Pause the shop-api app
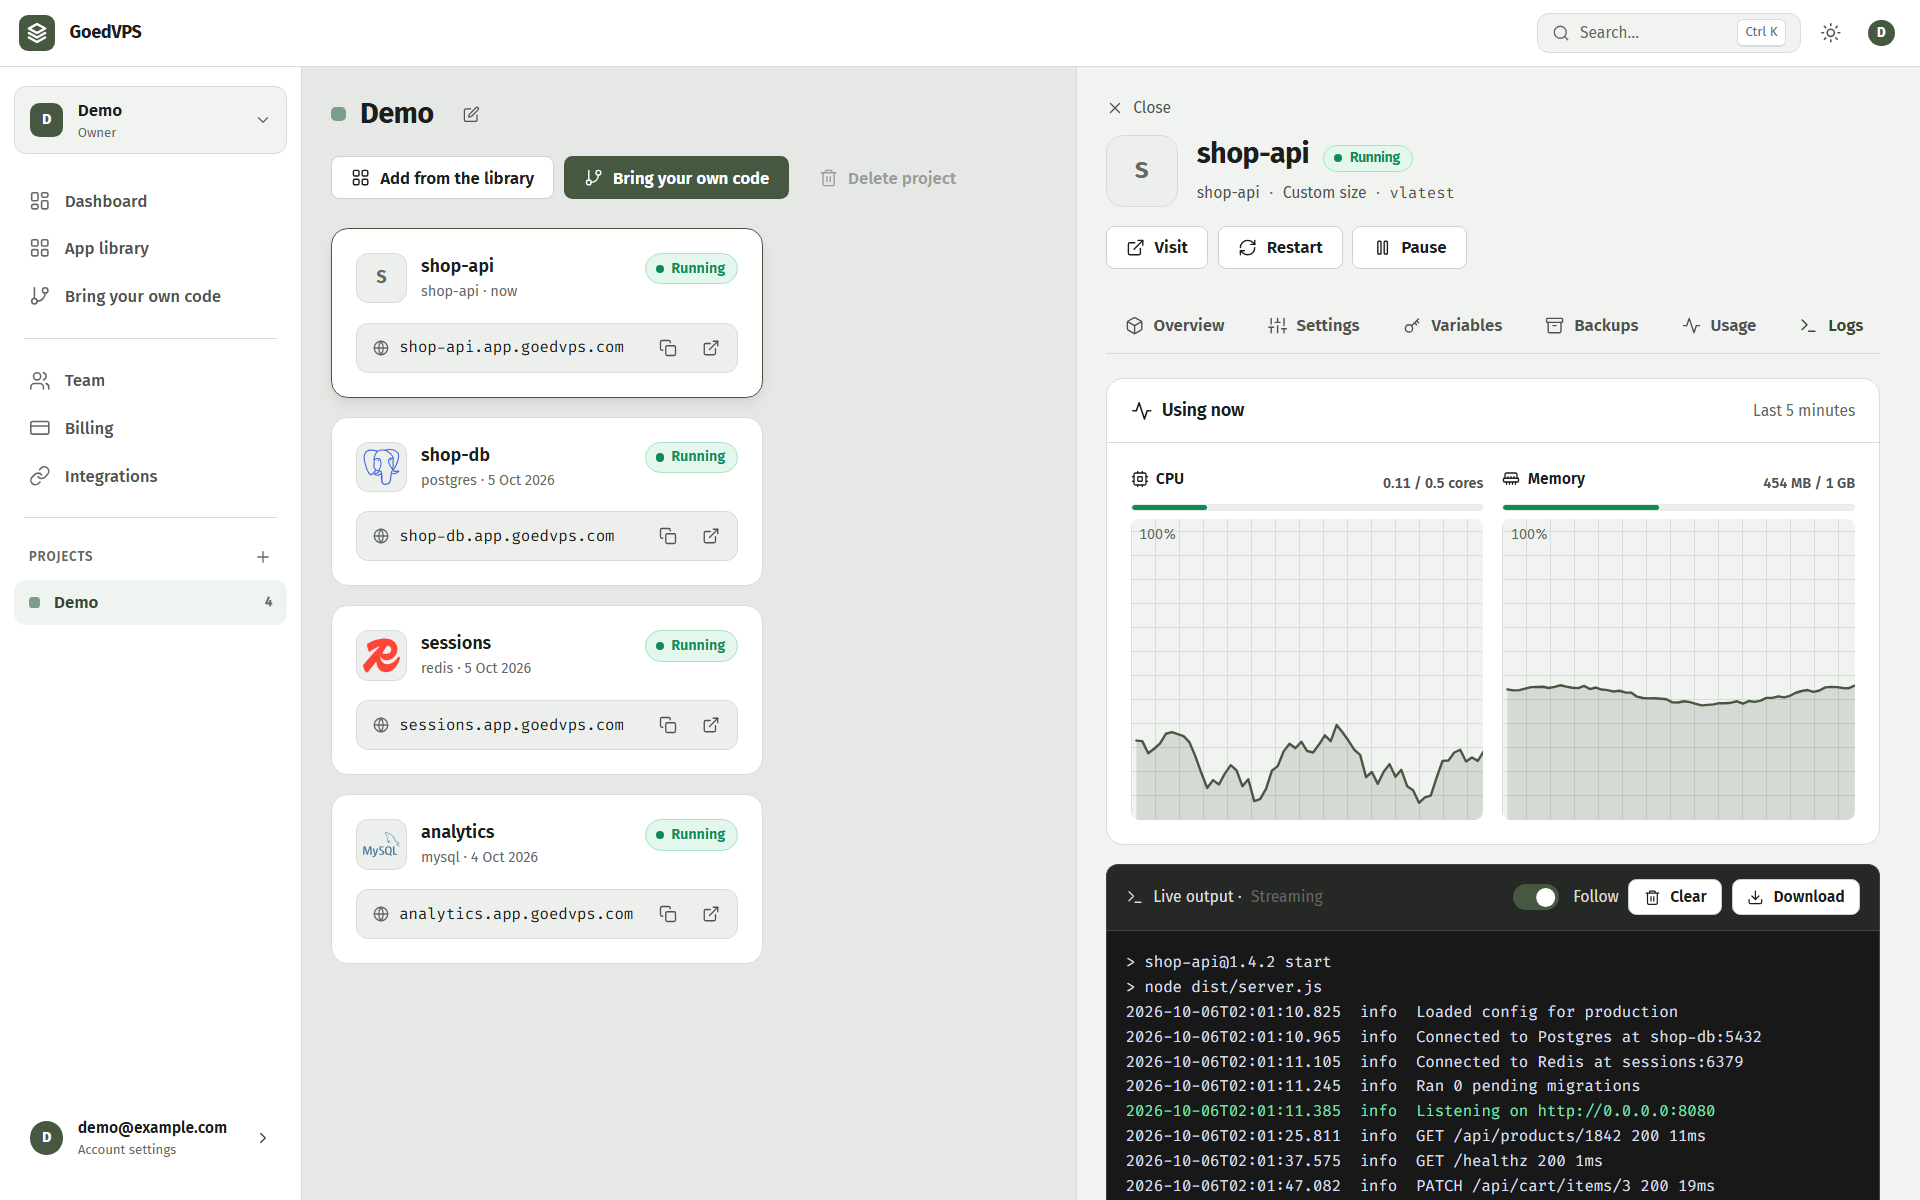 point(1409,248)
